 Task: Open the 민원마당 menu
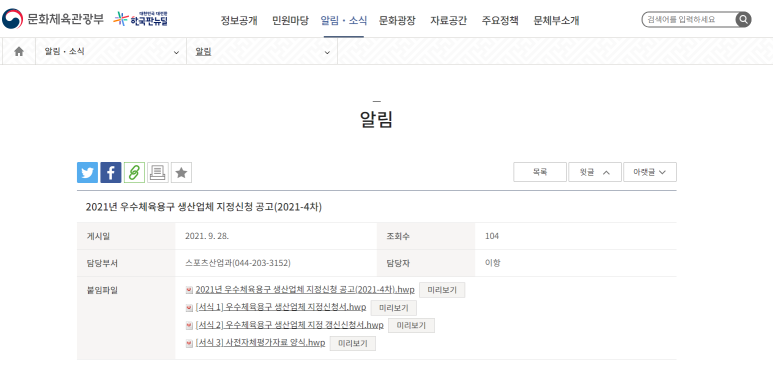(x=290, y=21)
